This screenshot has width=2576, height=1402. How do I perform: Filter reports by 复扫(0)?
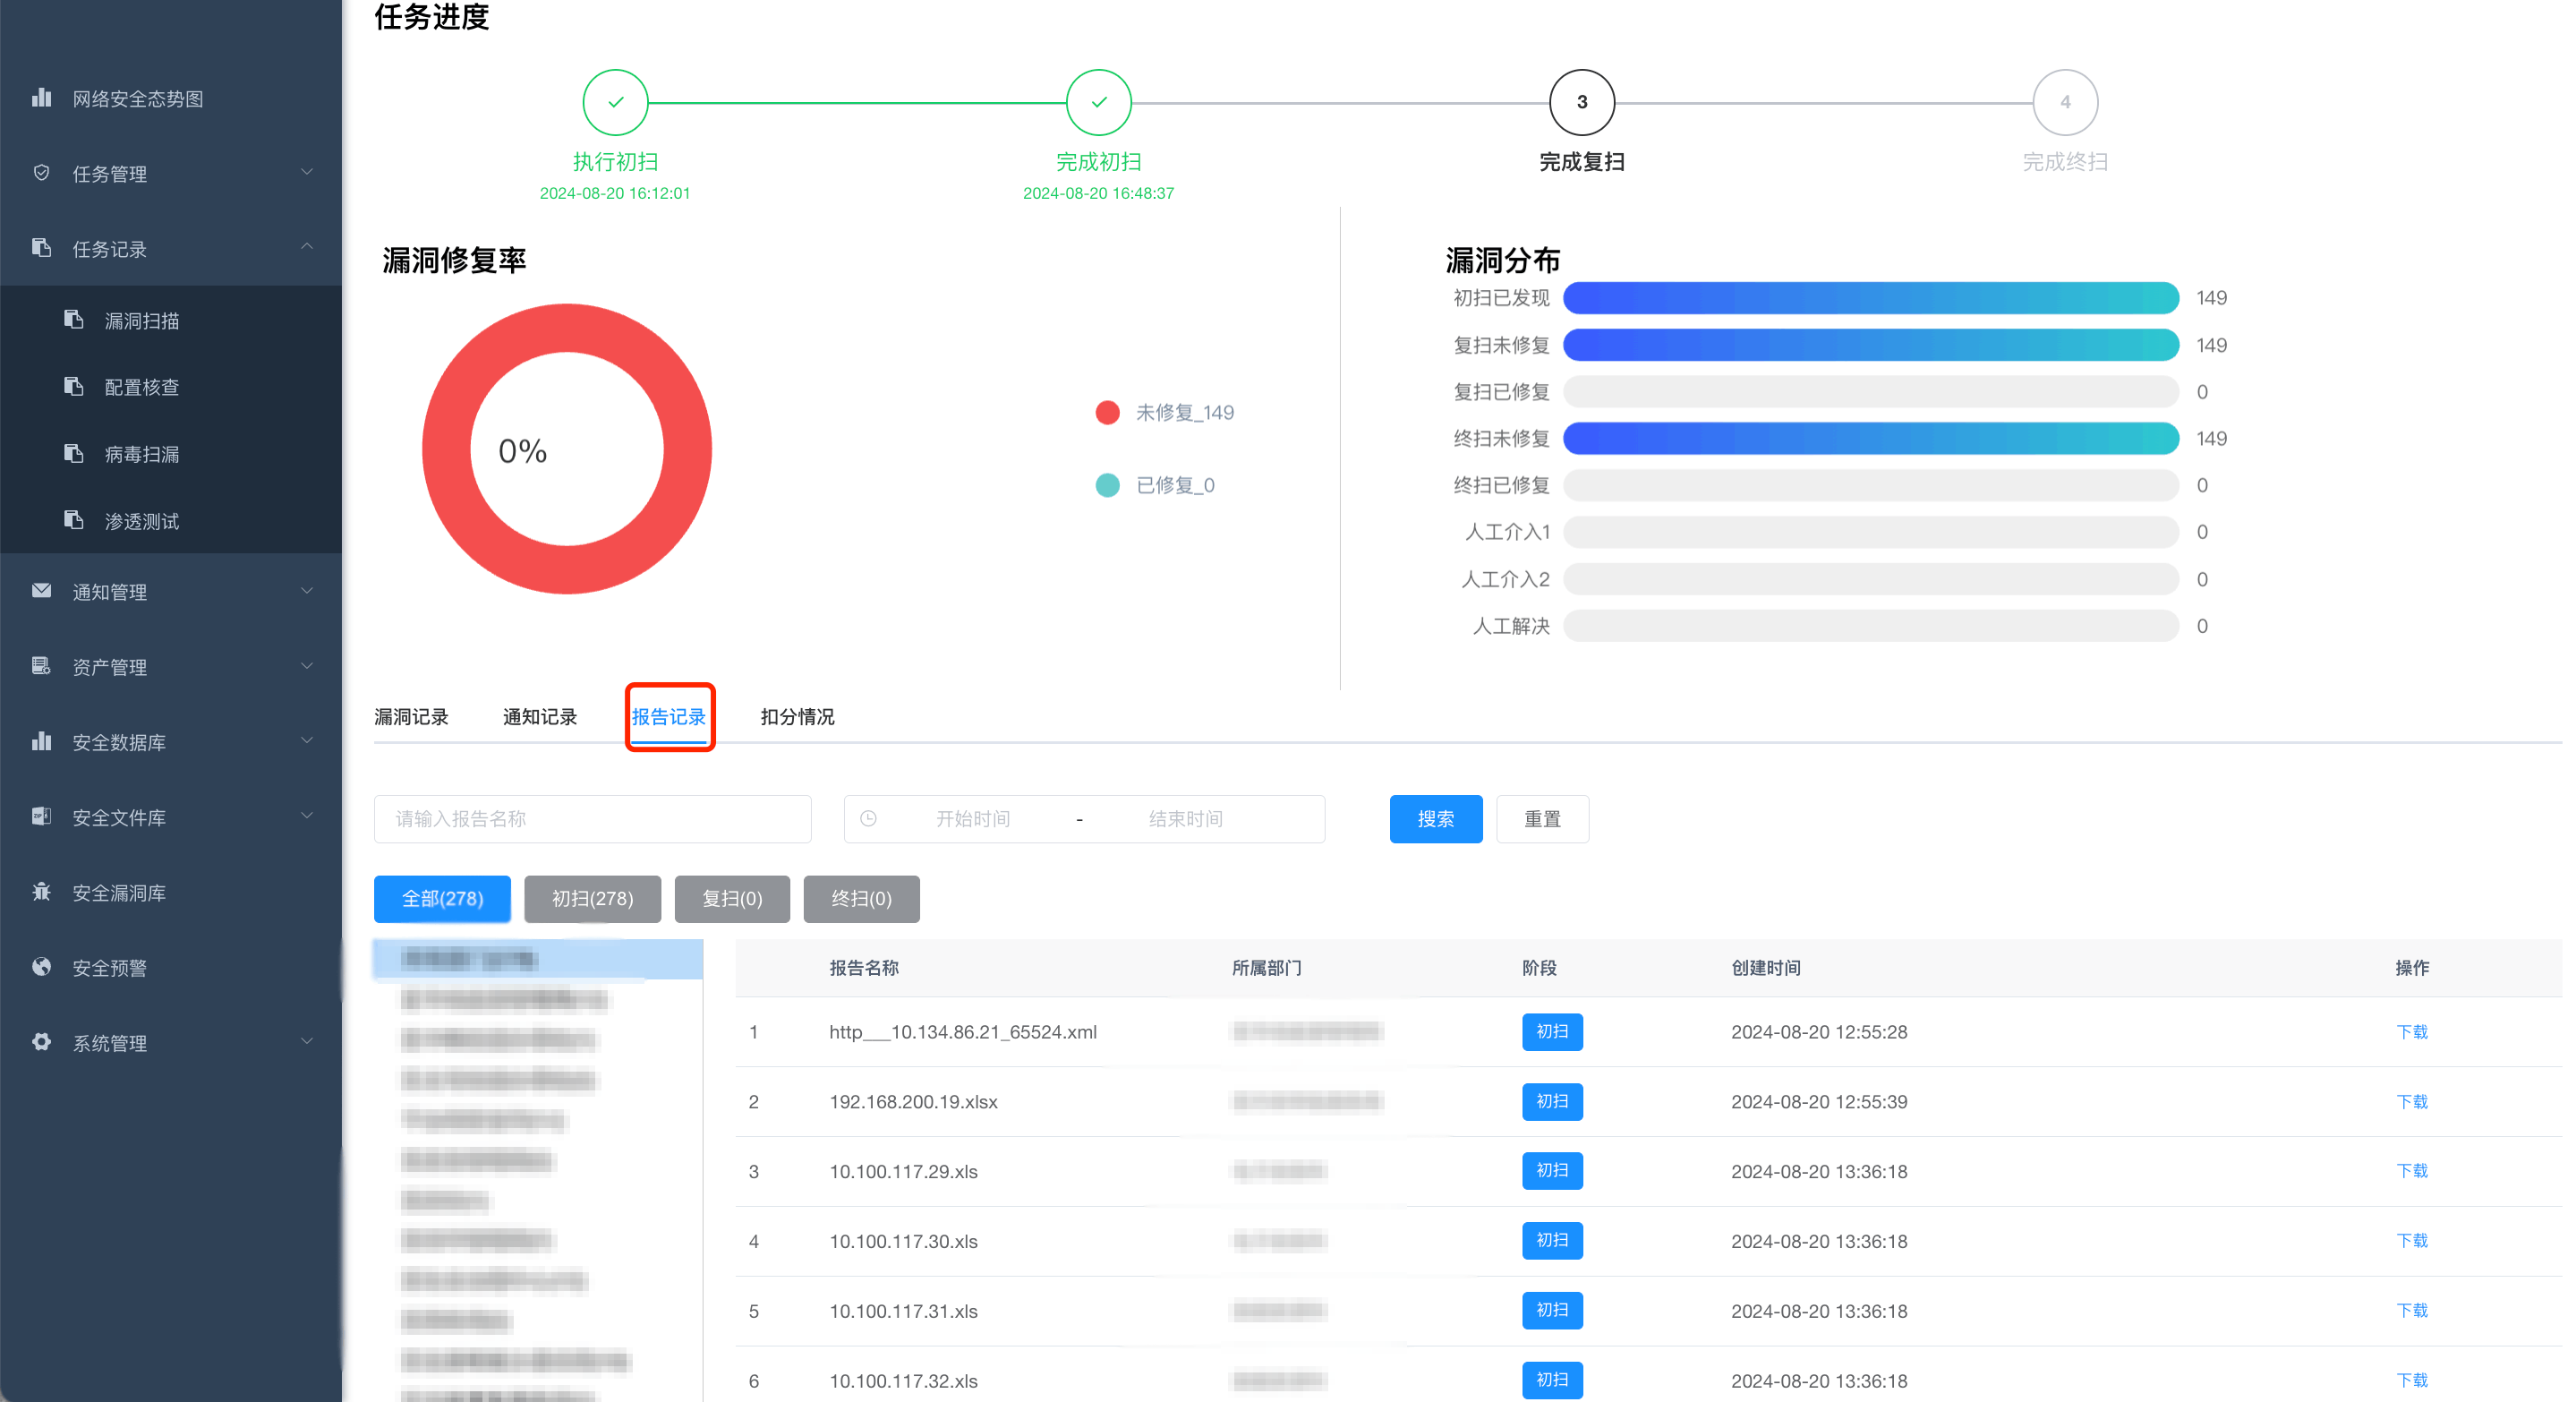(x=732, y=899)
